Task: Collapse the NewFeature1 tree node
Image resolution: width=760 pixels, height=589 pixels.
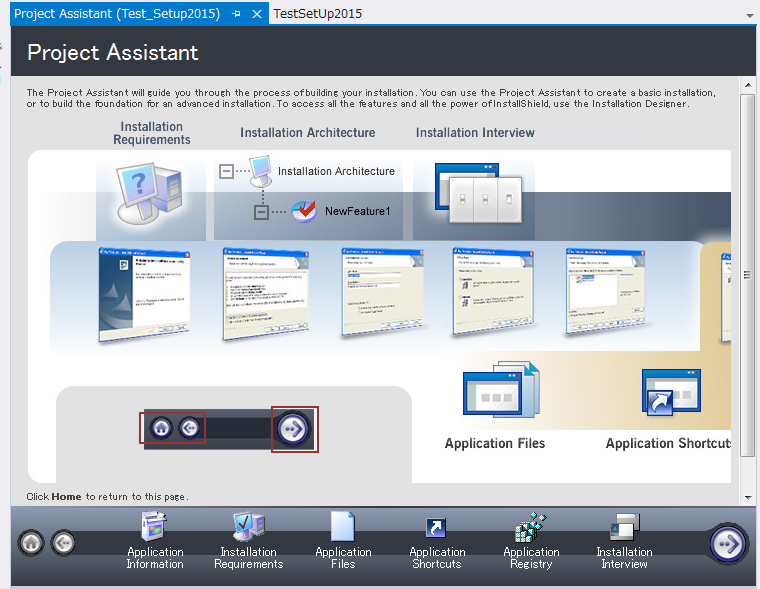Action: point(262,212)
